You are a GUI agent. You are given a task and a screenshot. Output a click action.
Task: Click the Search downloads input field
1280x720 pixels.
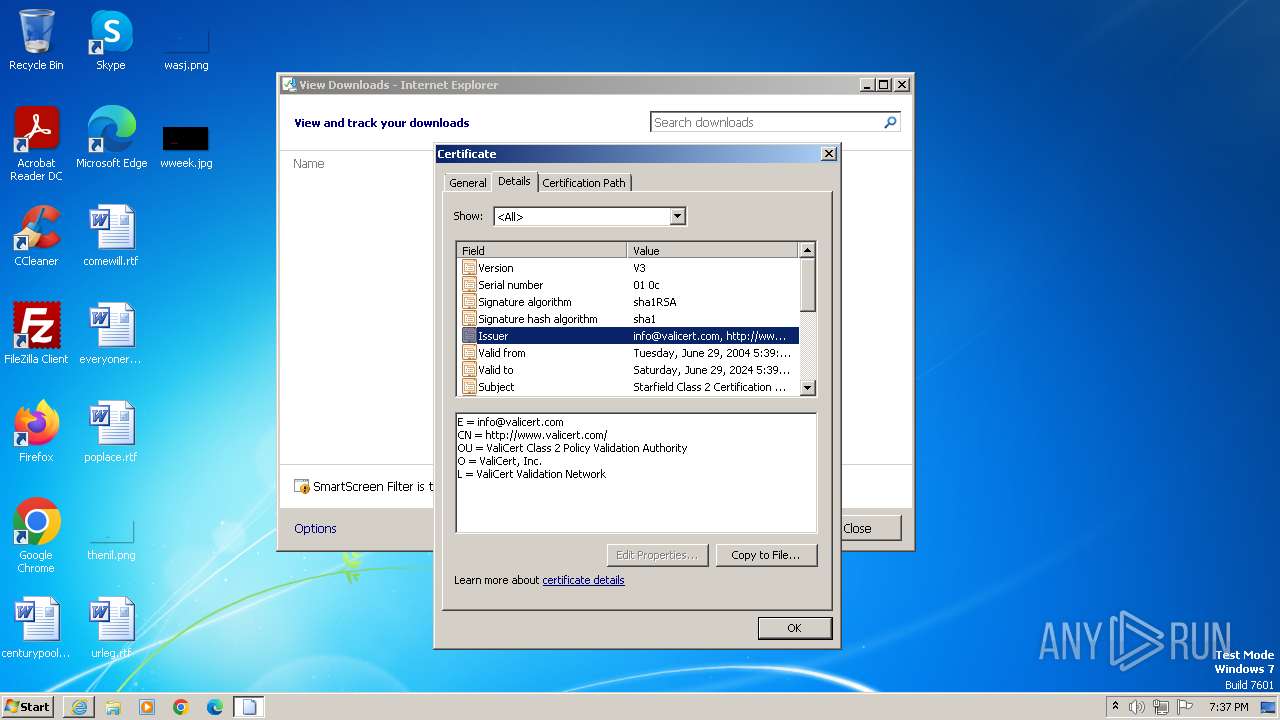(766, 122)
